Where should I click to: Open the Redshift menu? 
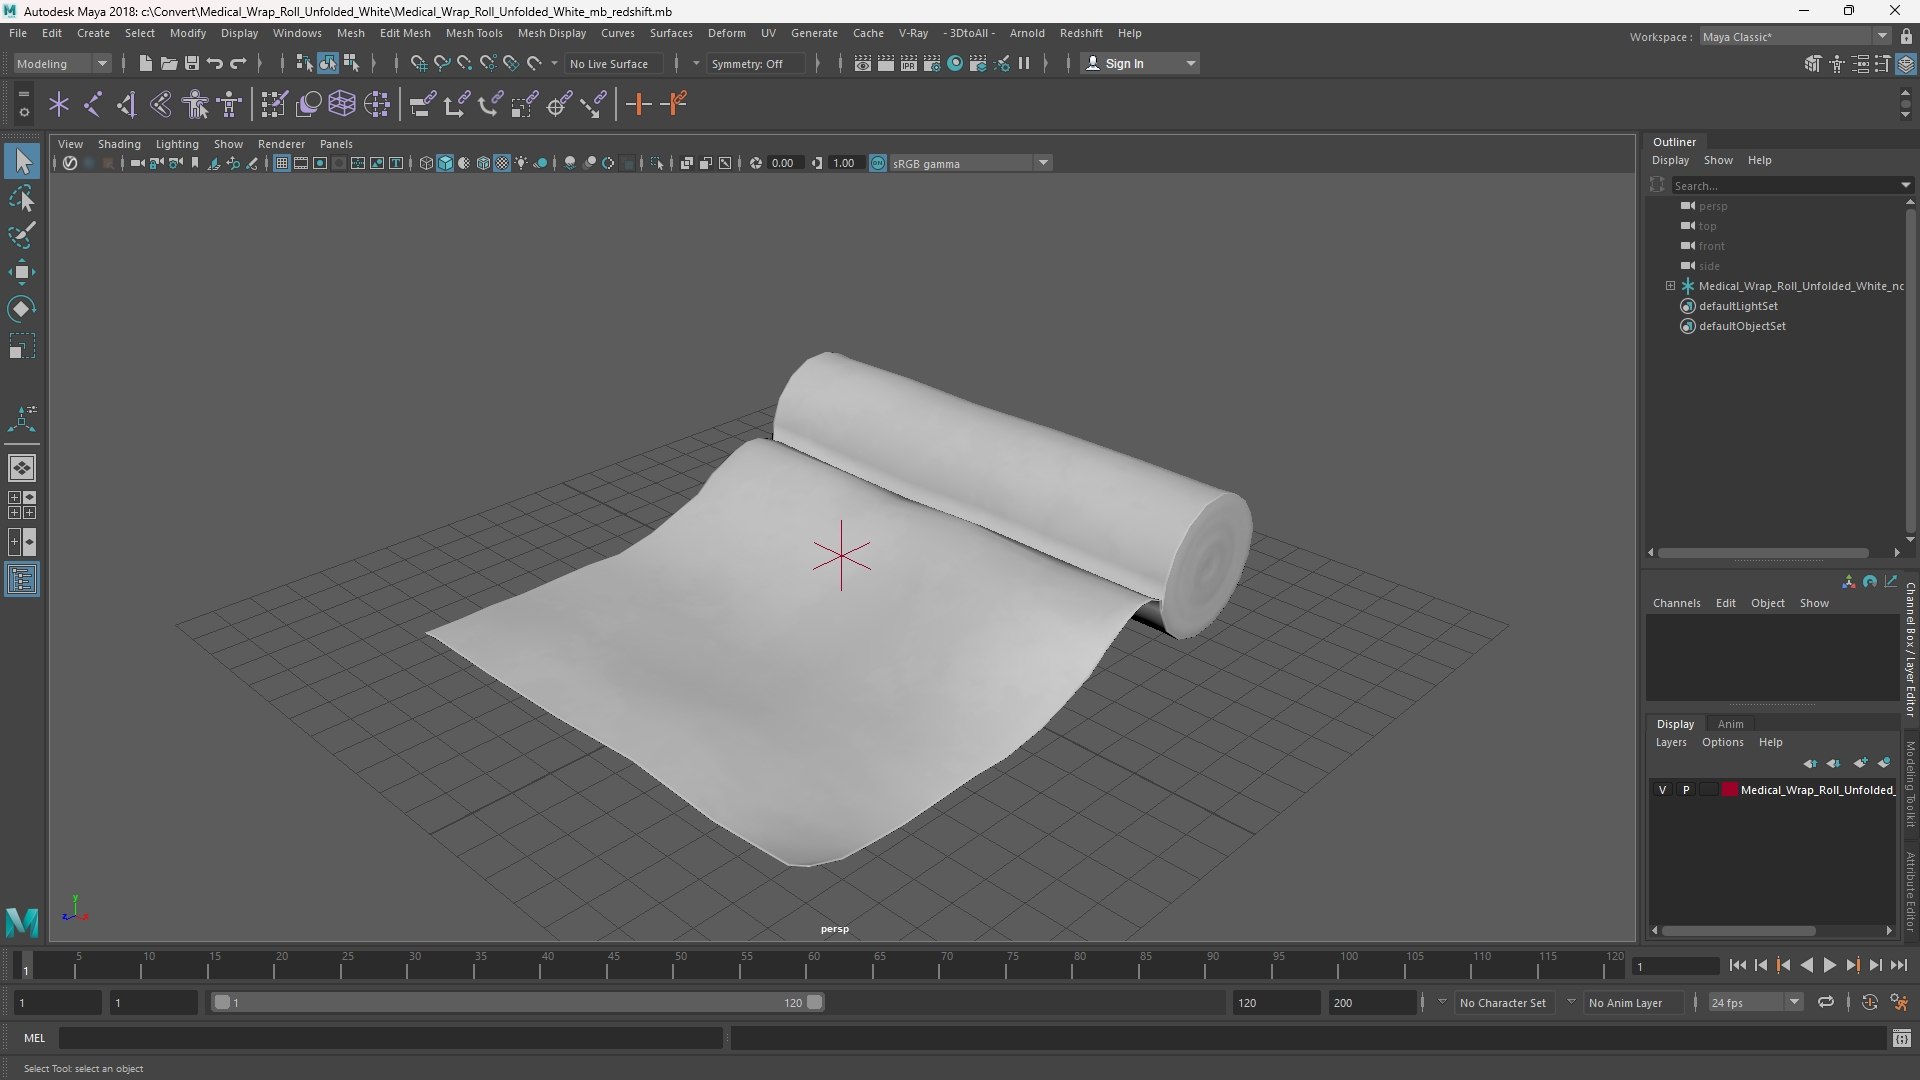pyautogui.click(x=1081, y=33)
